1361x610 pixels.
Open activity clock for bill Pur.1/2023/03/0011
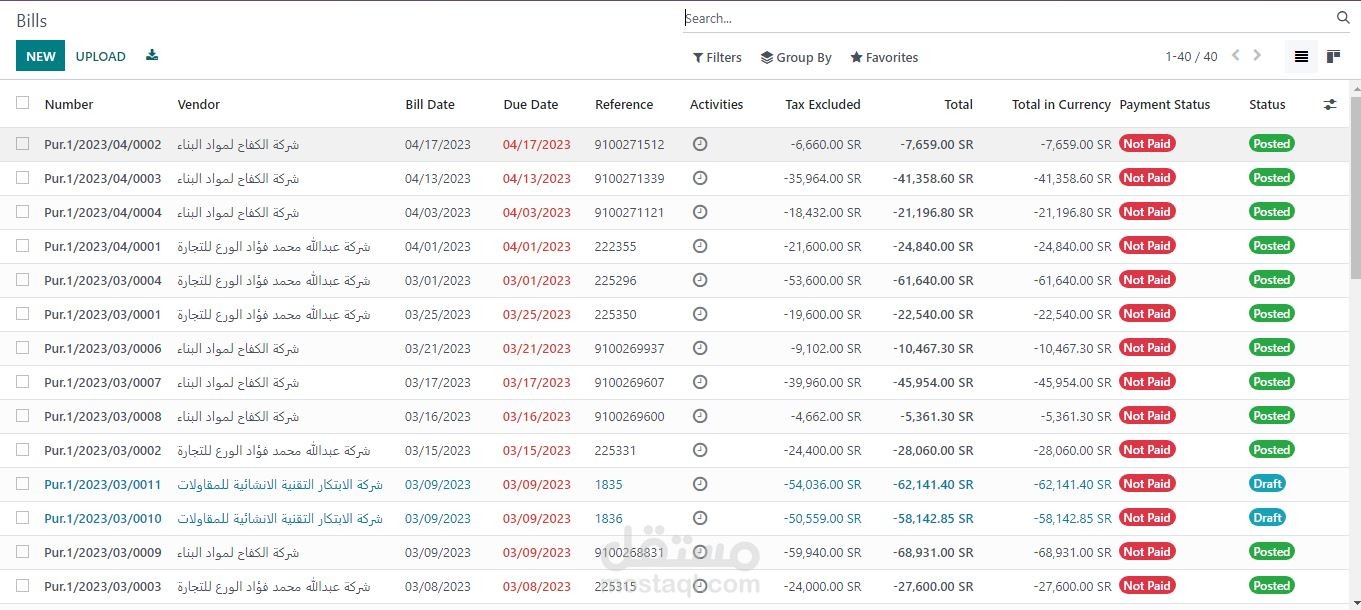pos(700,484)
